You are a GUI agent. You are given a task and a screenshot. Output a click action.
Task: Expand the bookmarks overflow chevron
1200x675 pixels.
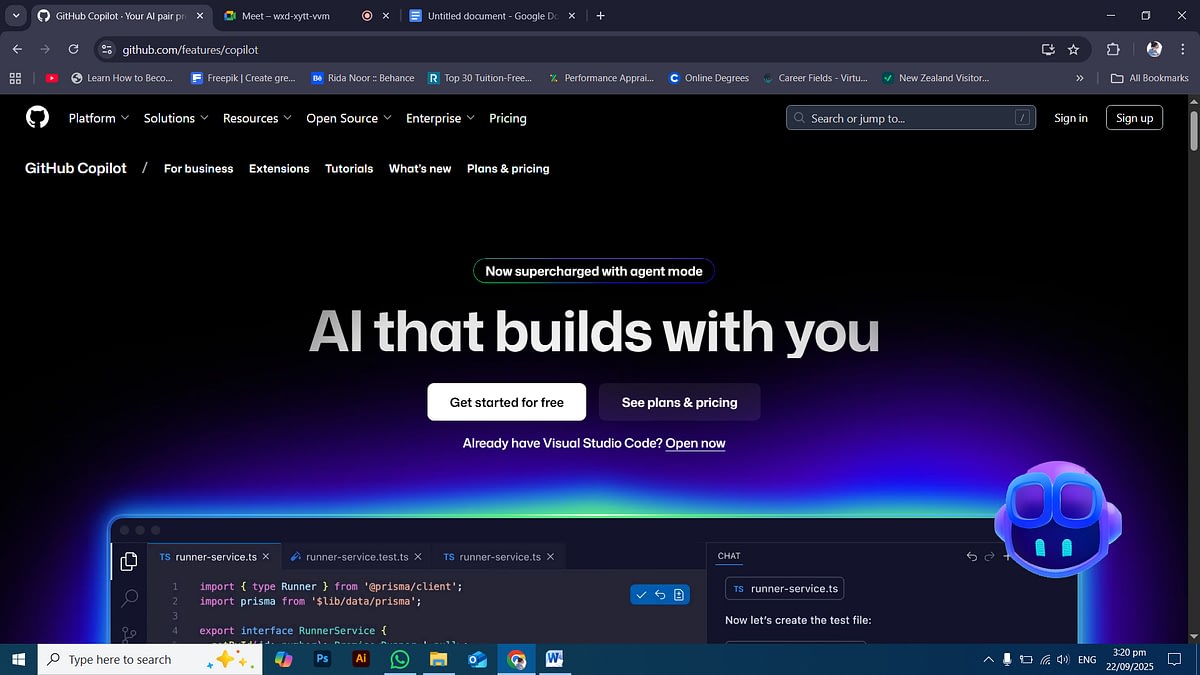1079,77
